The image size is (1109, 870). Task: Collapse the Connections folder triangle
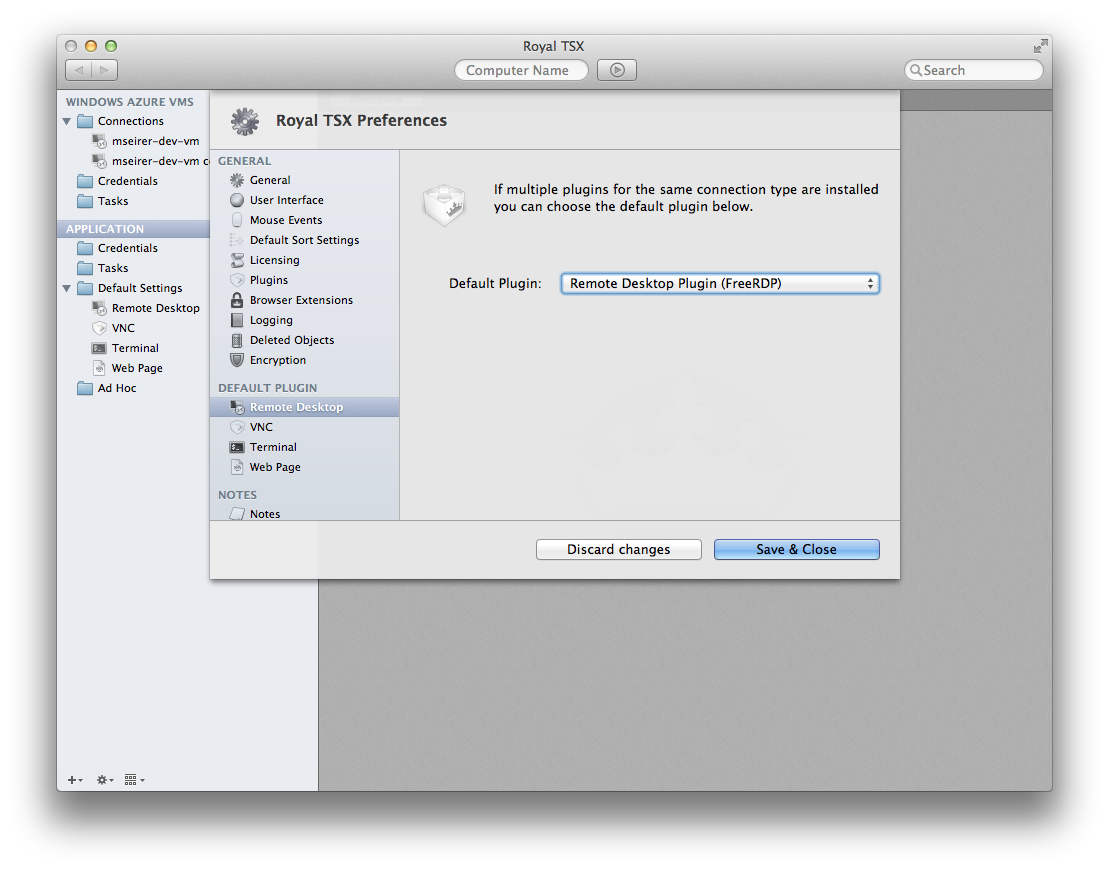66,122
